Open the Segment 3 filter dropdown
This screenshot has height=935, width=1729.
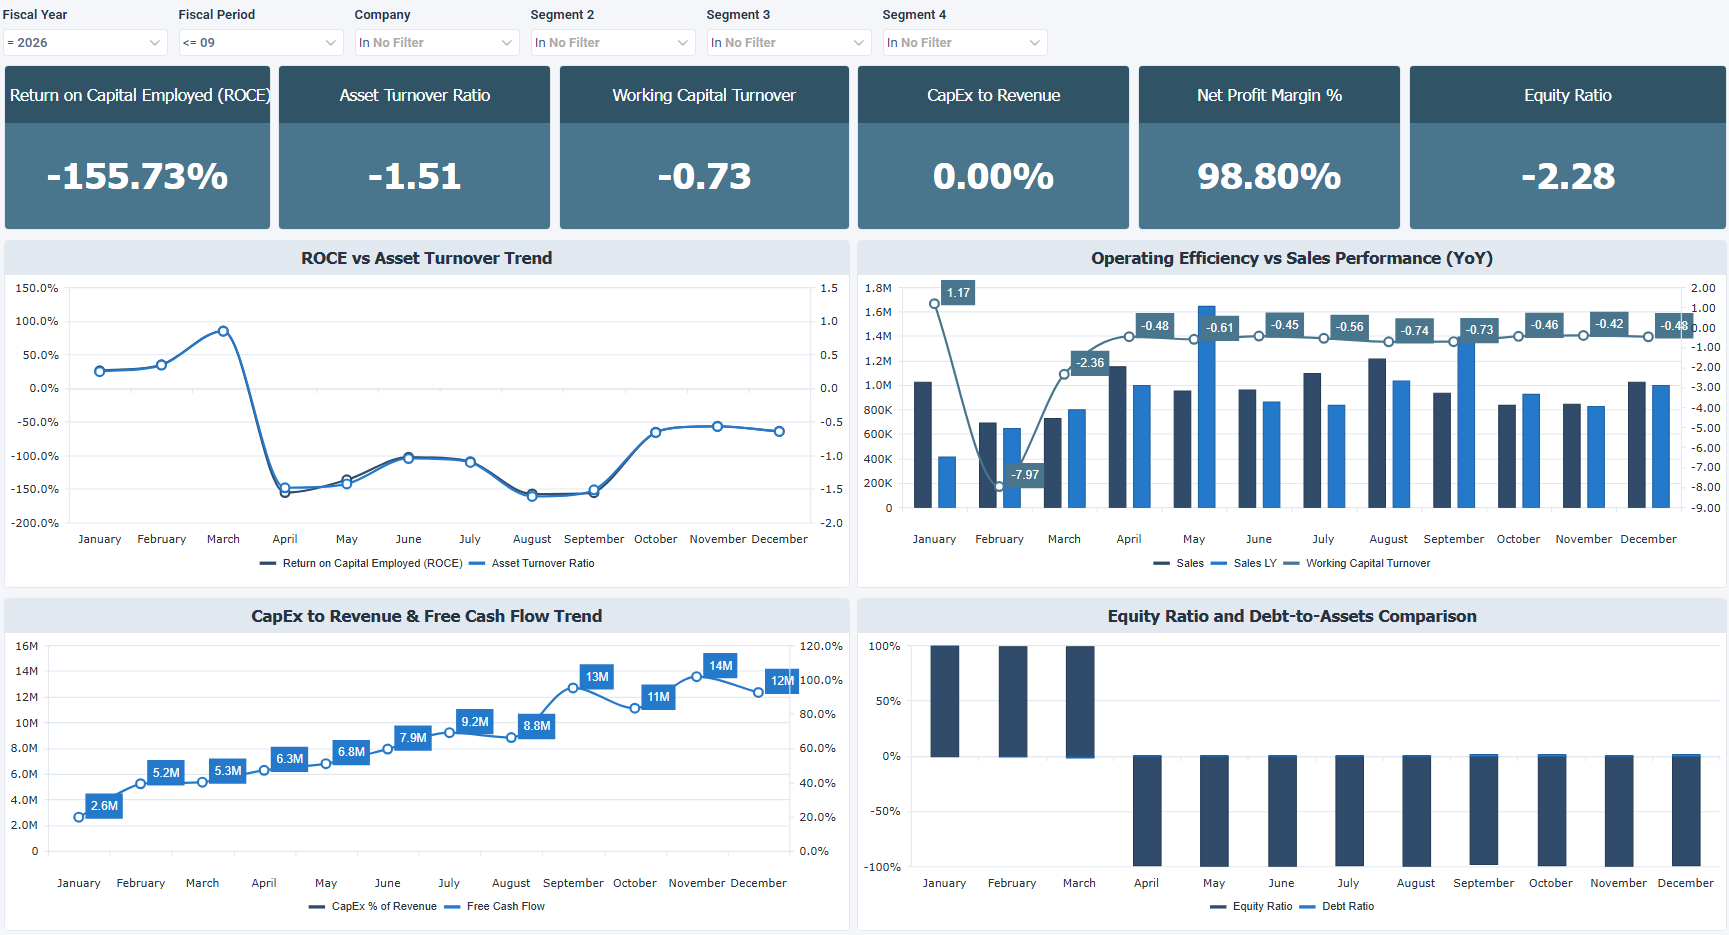[x=789, y=43]
